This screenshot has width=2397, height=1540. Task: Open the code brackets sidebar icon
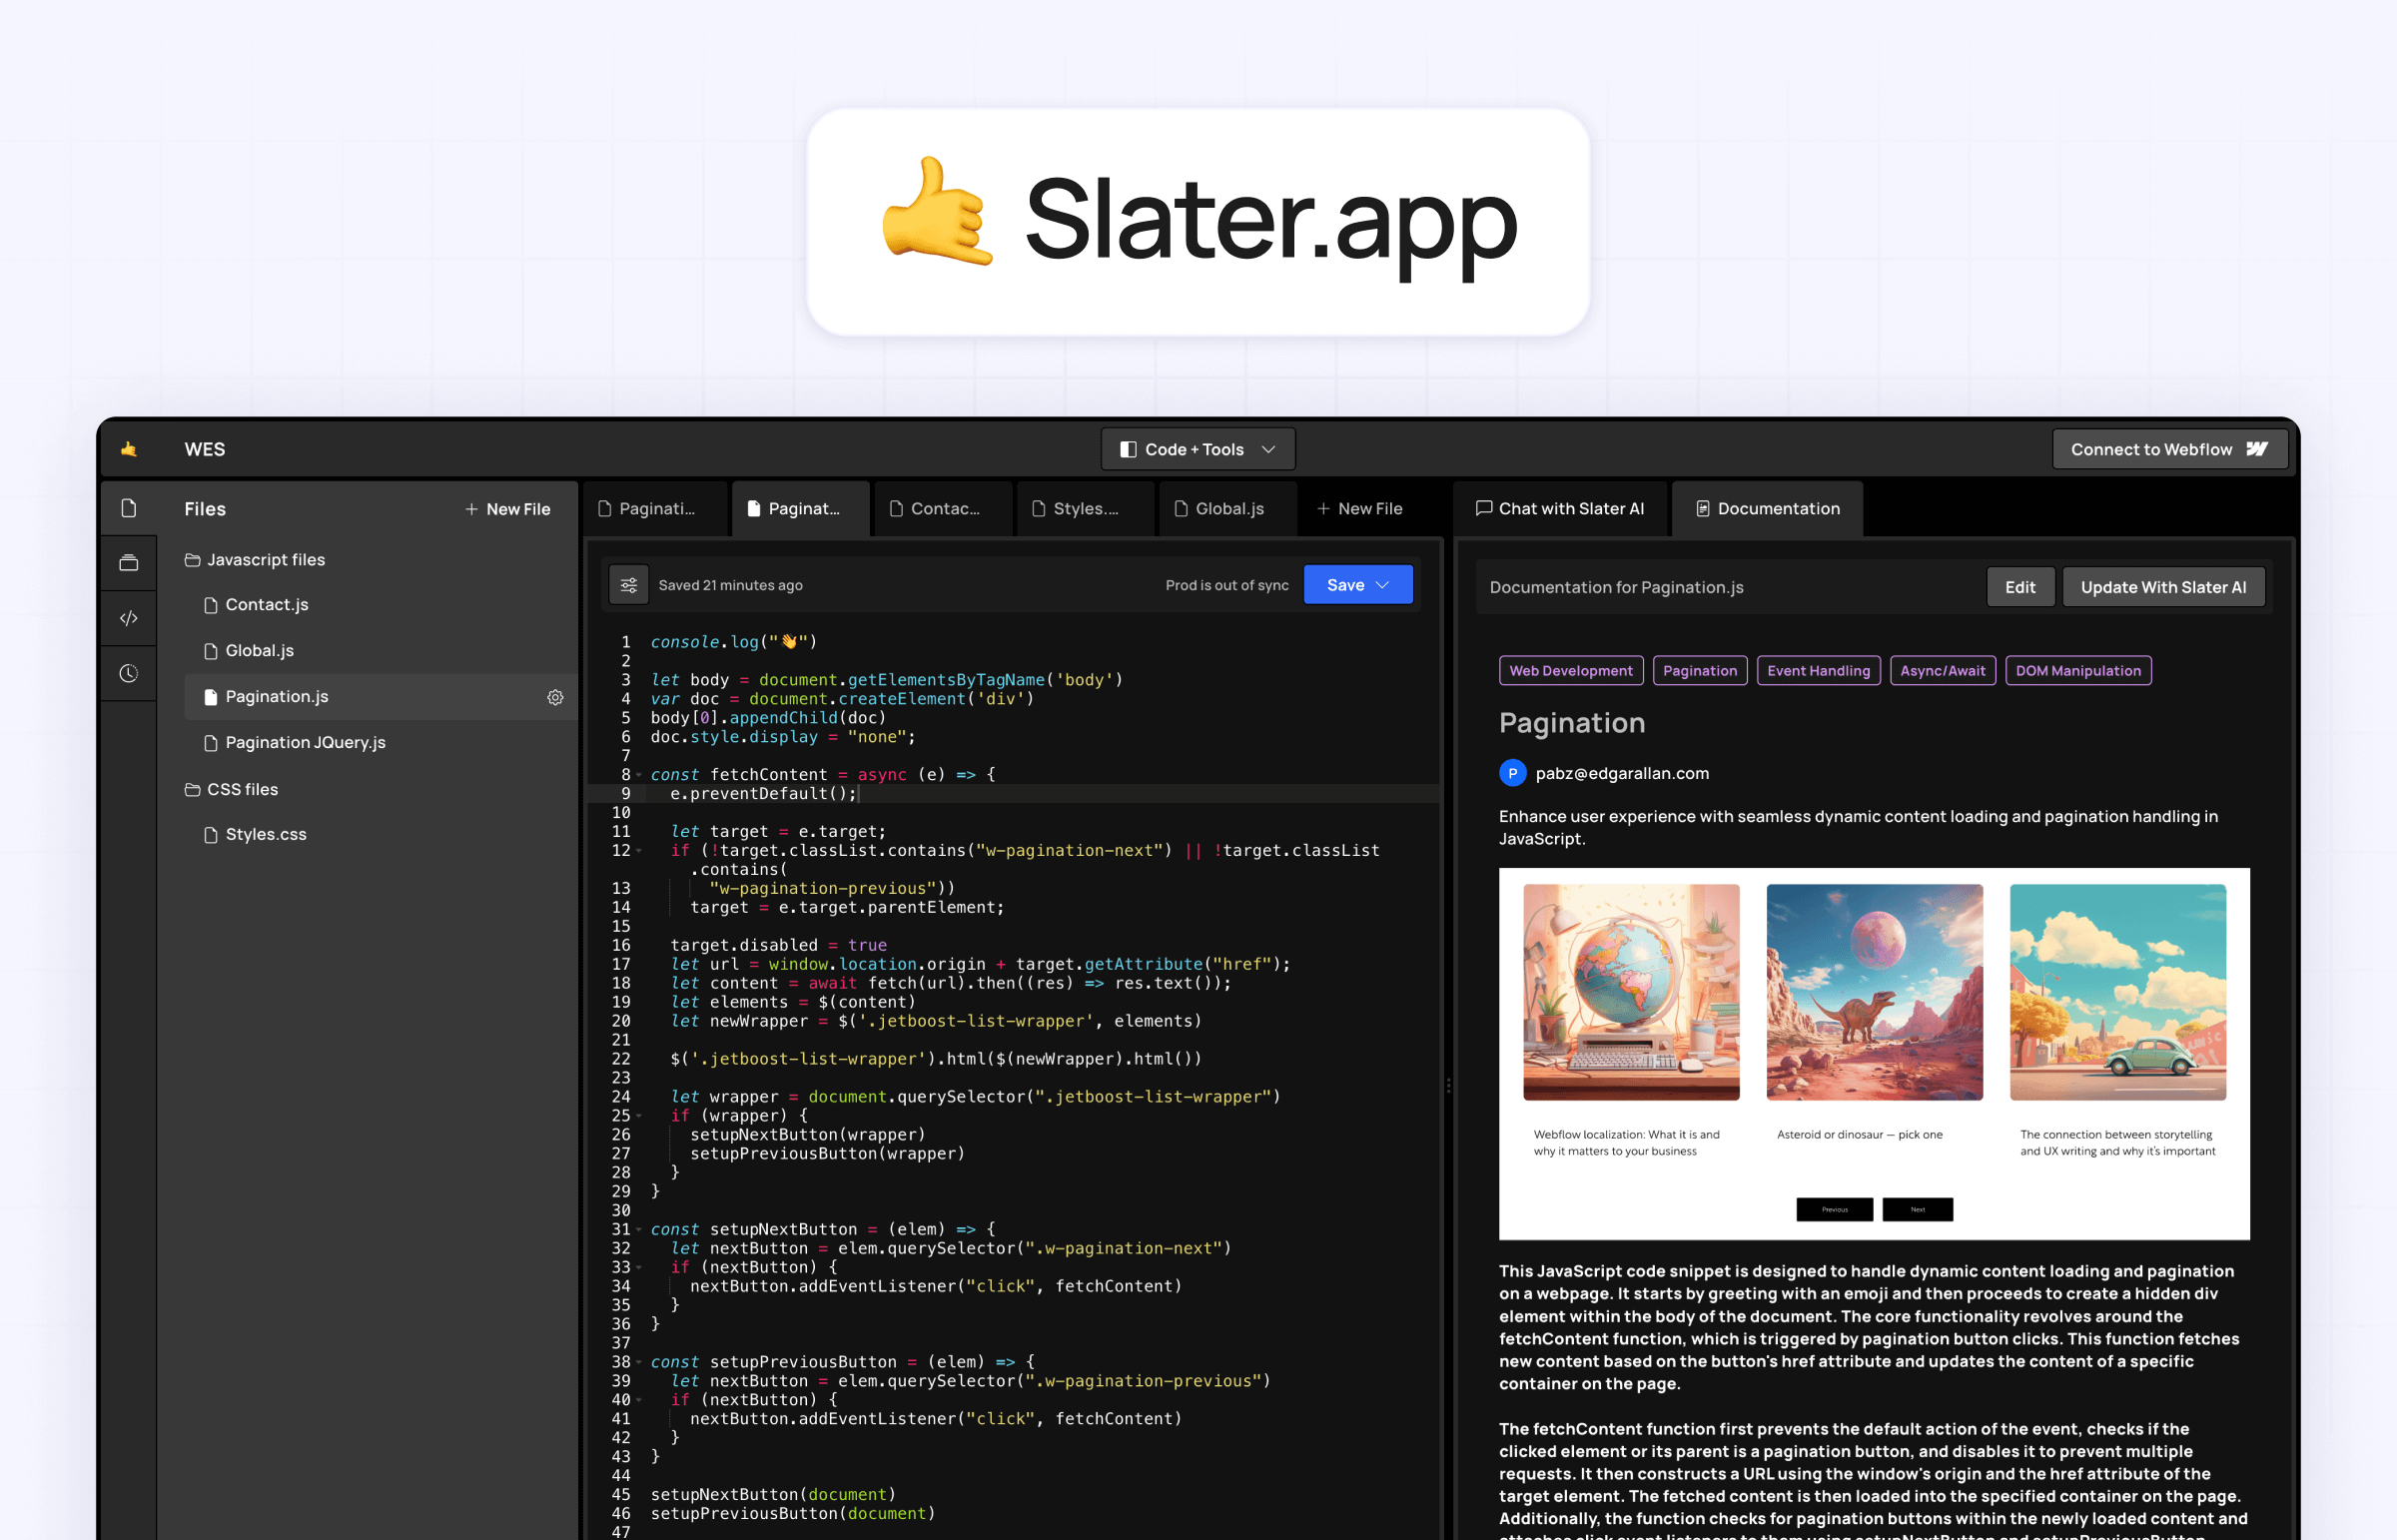[129, 618]
